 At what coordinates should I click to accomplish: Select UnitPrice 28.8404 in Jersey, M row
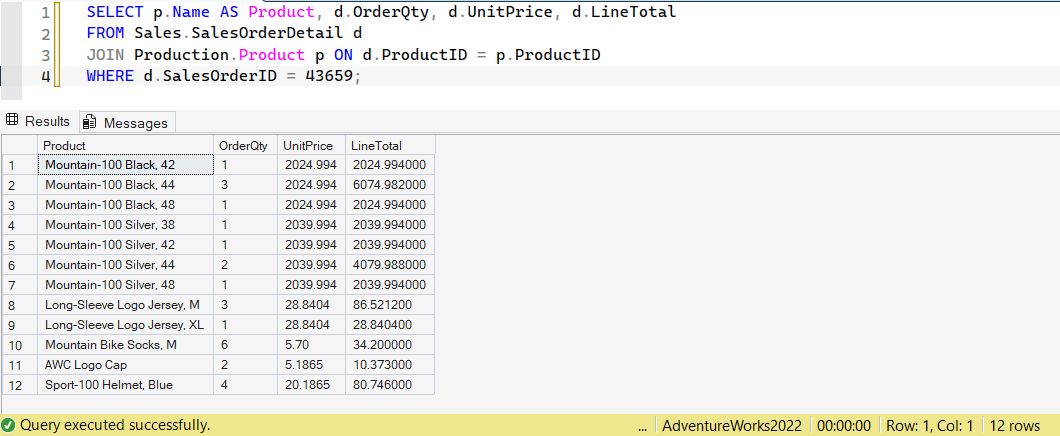[x=311, y=305]
